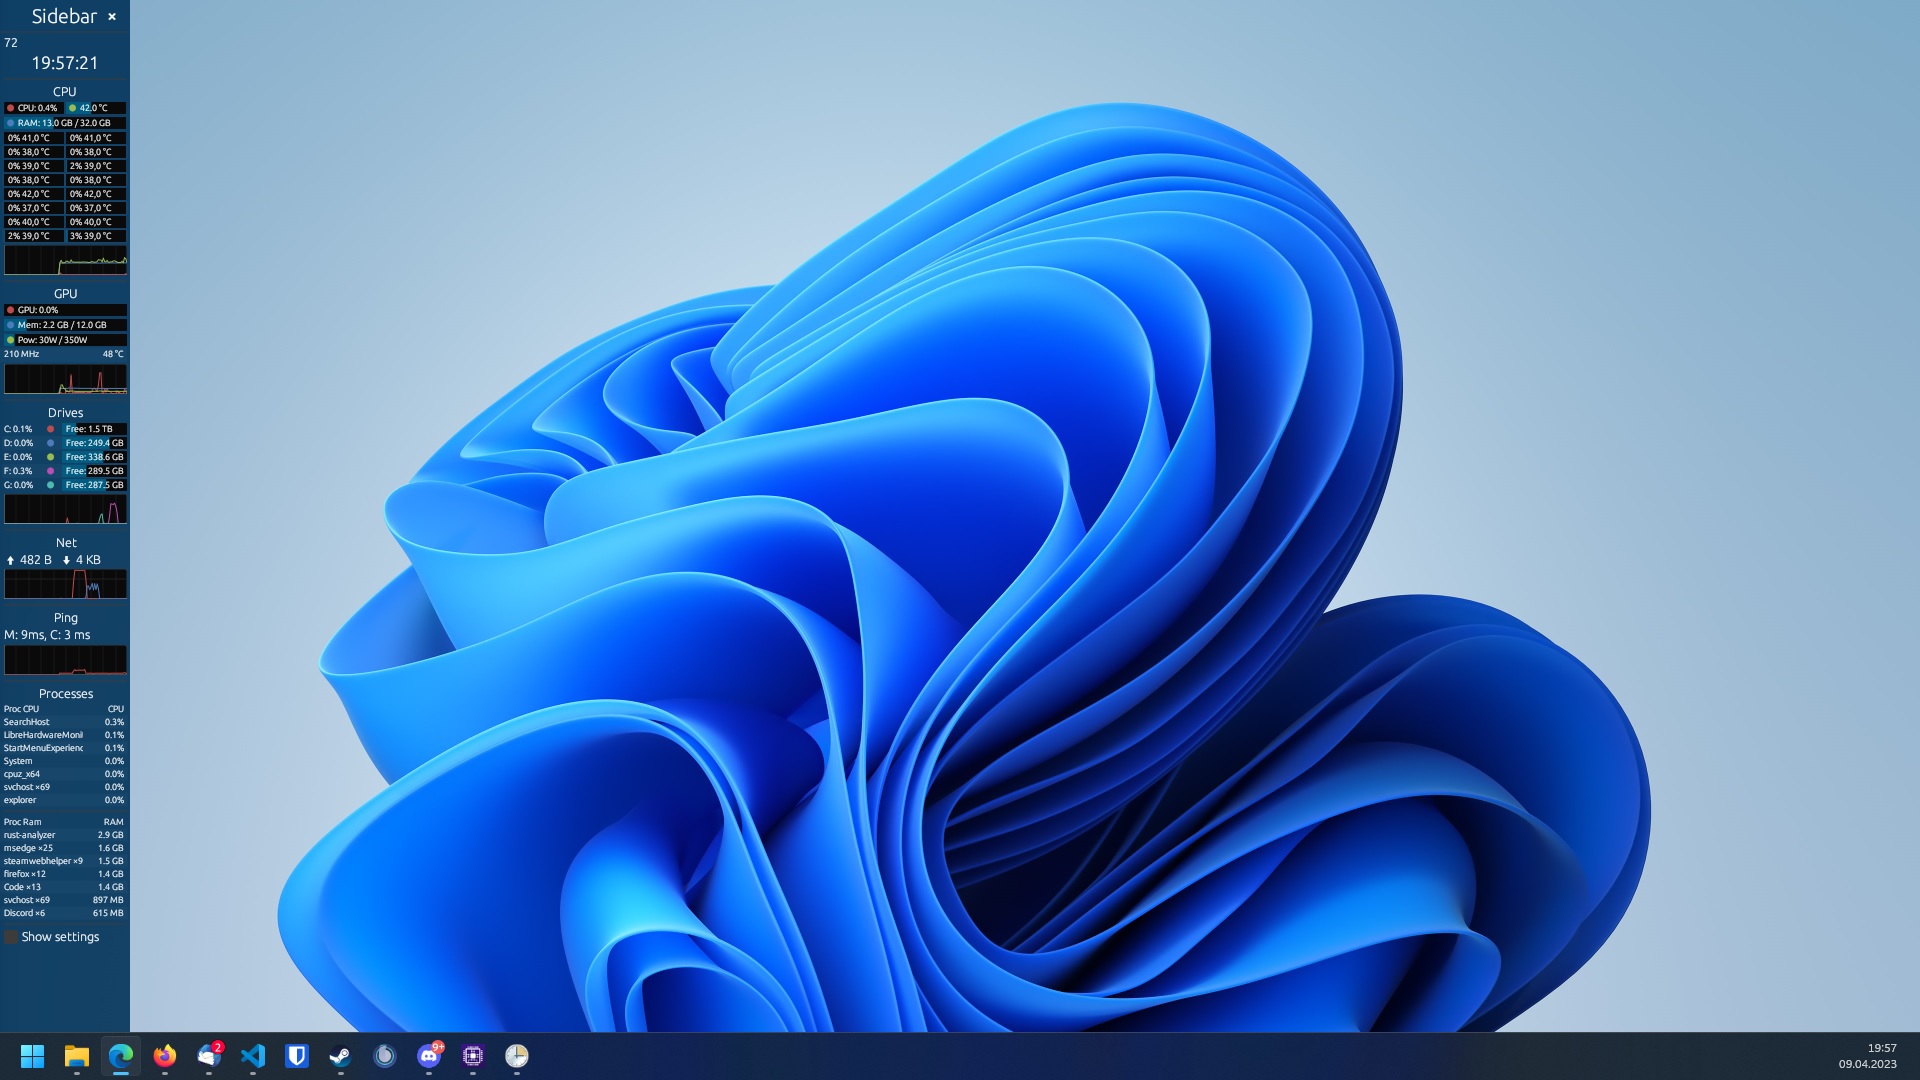
Task: Click the RAM usage progress bar
Action: point(65,123)
